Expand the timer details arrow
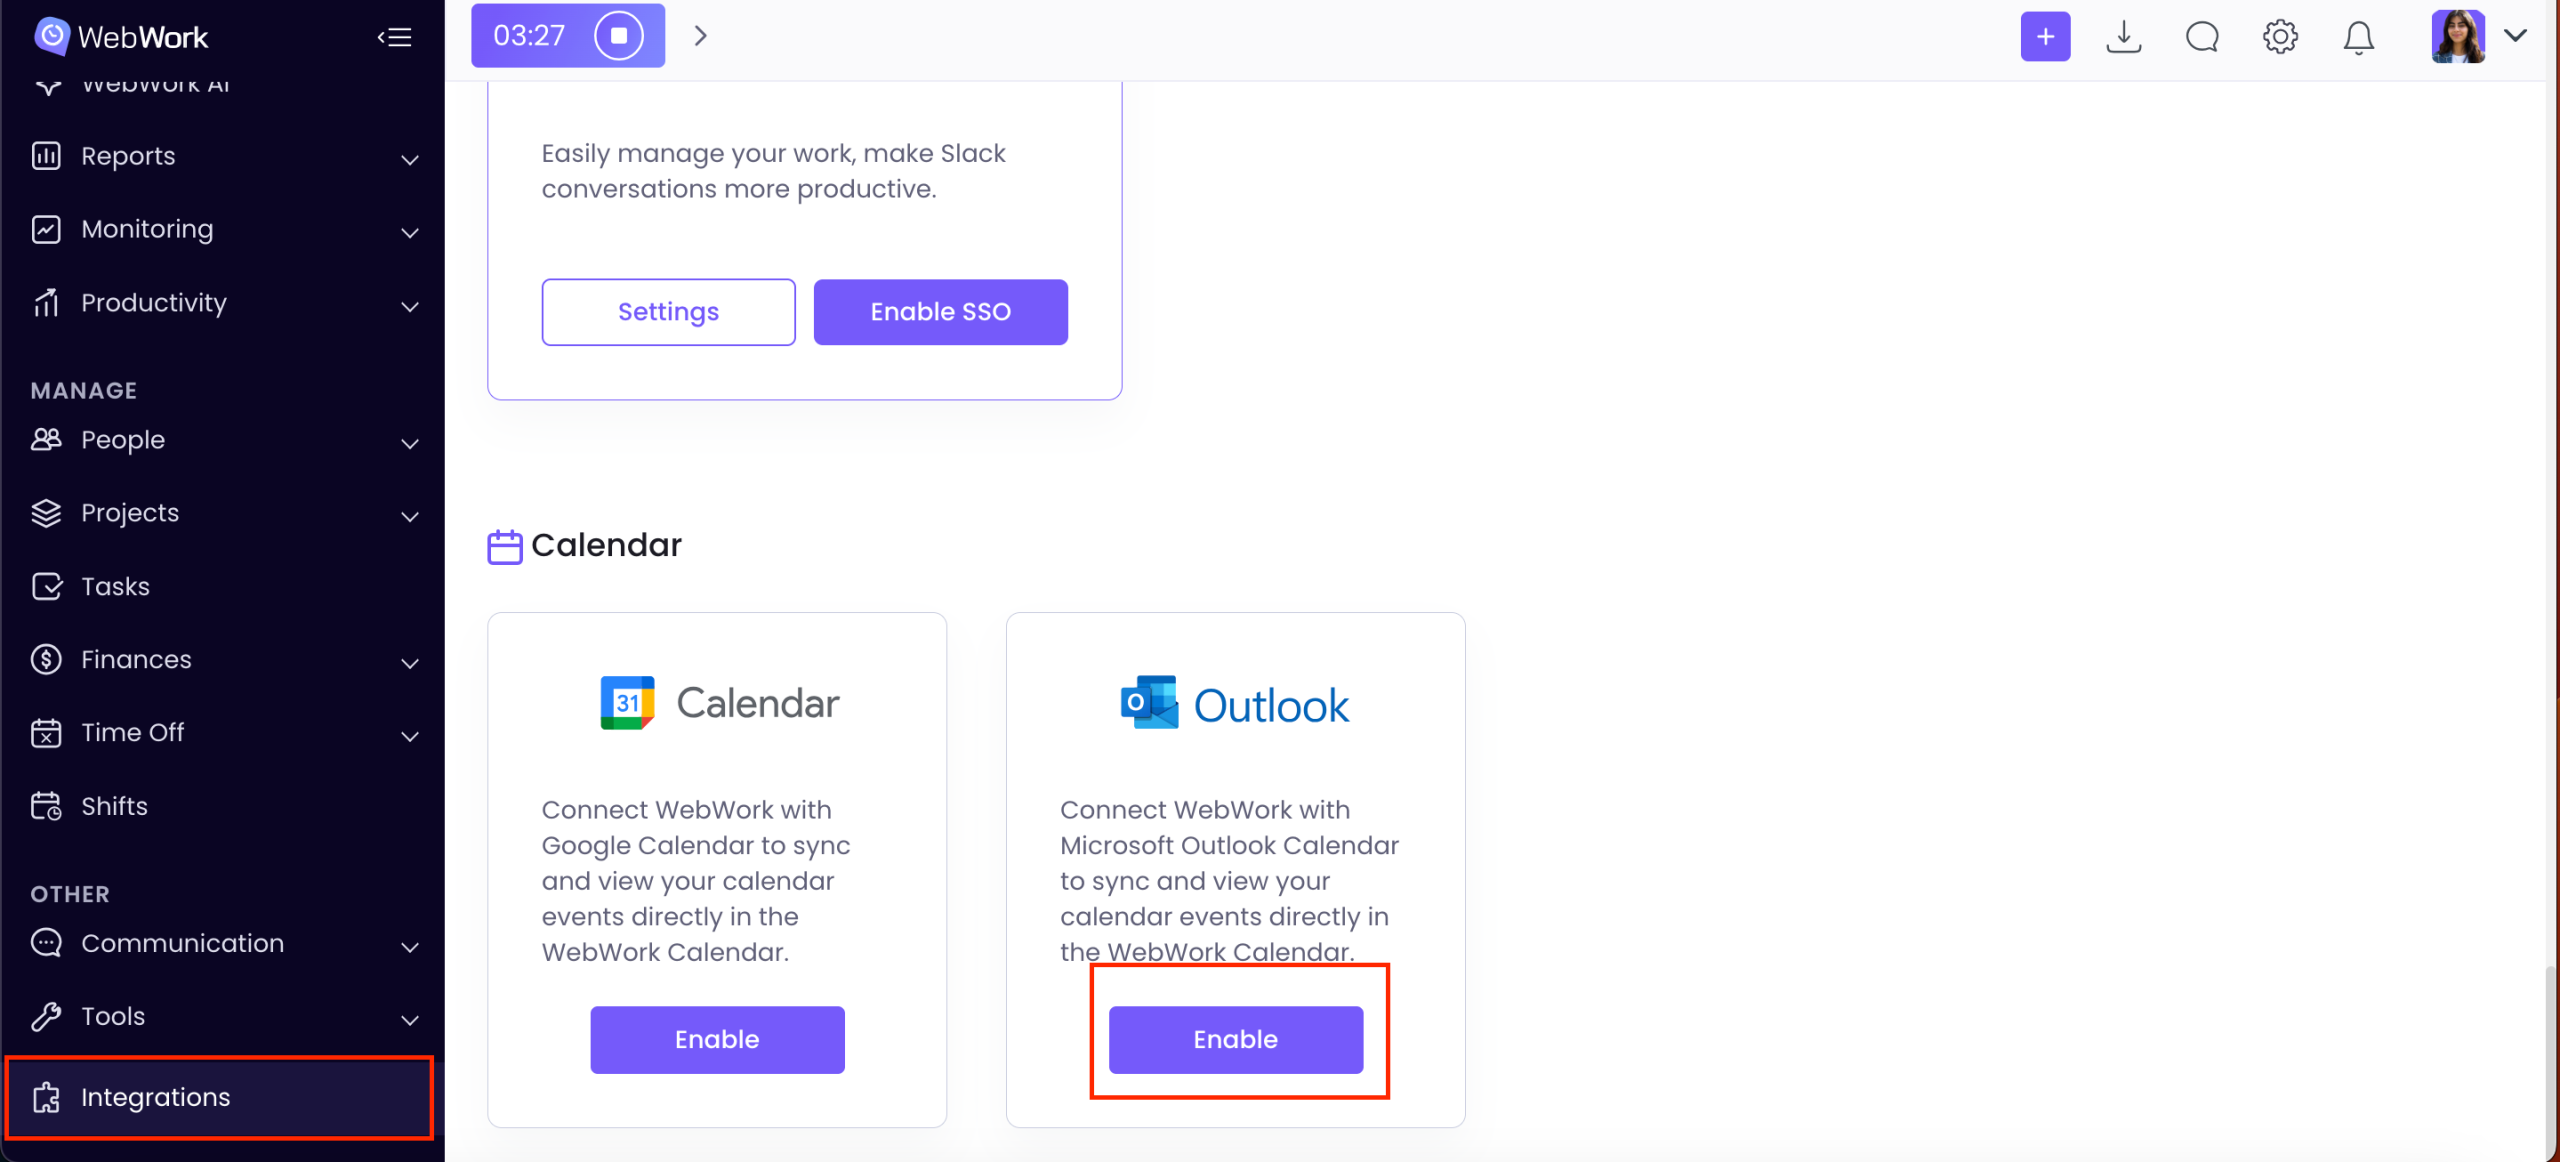This screenshot has width=2560, height=1162. 701,36
